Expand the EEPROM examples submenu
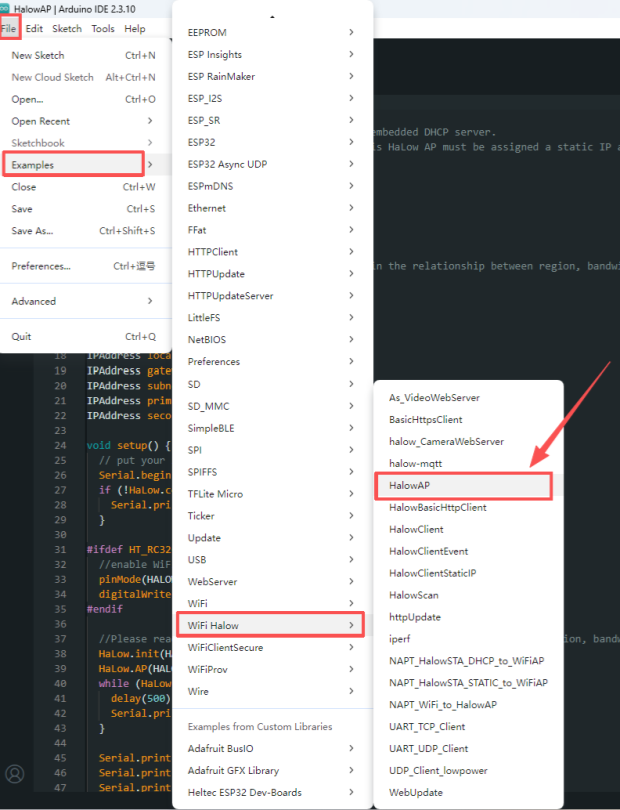The width and height of the screenshot is (620, 810). tap(272, 33)
